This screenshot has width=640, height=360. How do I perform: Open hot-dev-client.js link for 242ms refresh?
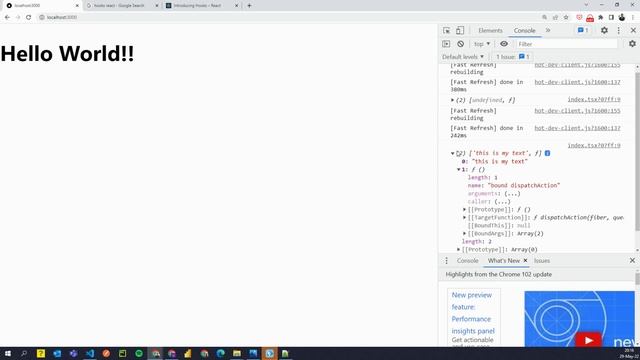pyautogui.click(x=577, y=128)
